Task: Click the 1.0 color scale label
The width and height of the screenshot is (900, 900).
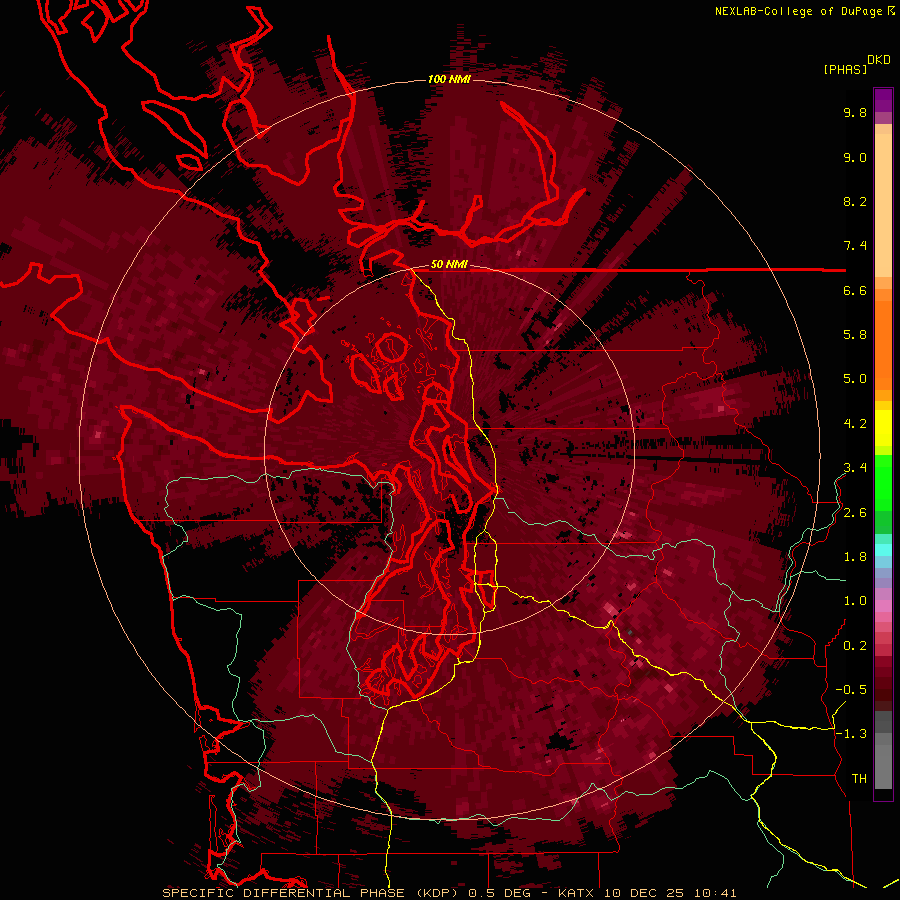Action: pyautogui.click(x=855, y=601)
